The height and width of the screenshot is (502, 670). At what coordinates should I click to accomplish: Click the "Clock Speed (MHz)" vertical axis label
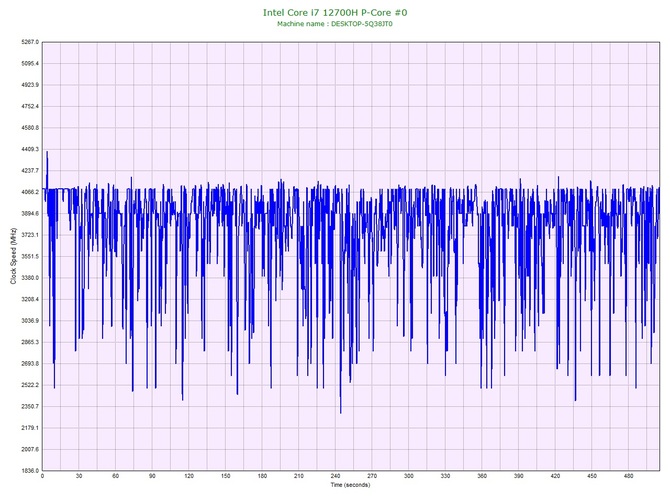point(11,256)
